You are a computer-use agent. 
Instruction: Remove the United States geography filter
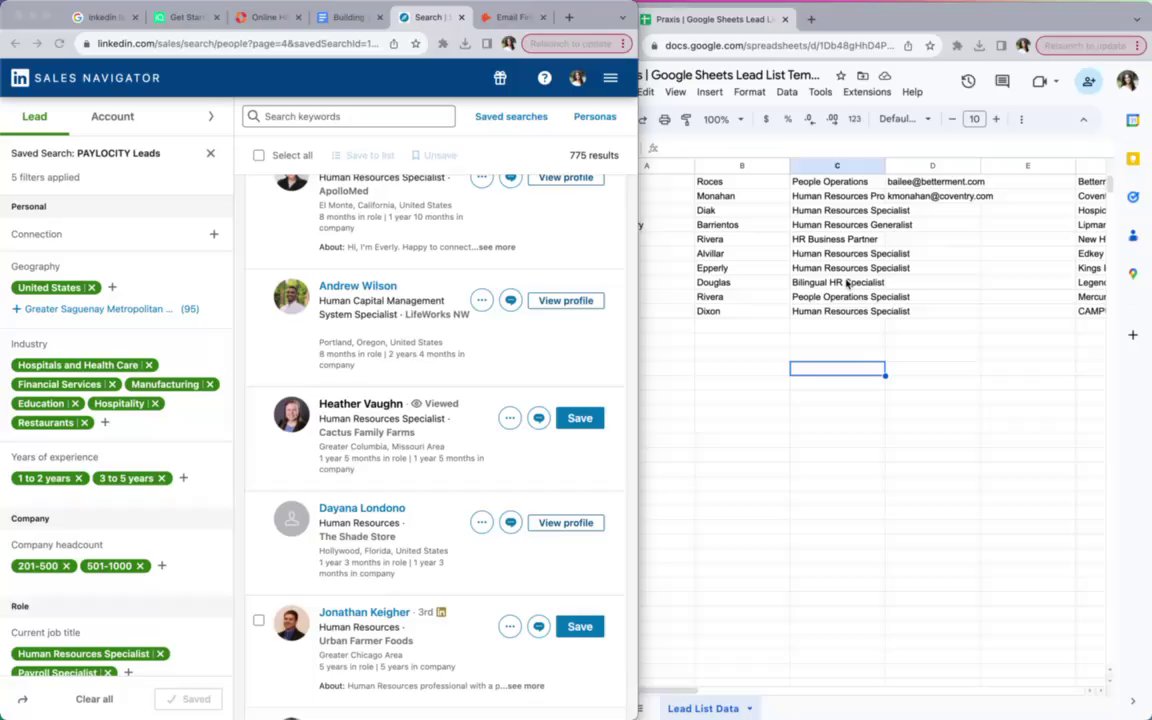tap(92, 288)
